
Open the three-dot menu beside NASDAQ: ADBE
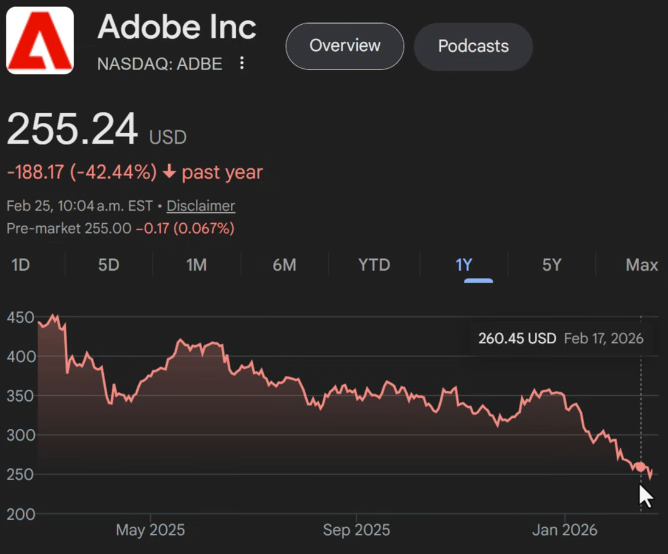pos(242,64)
